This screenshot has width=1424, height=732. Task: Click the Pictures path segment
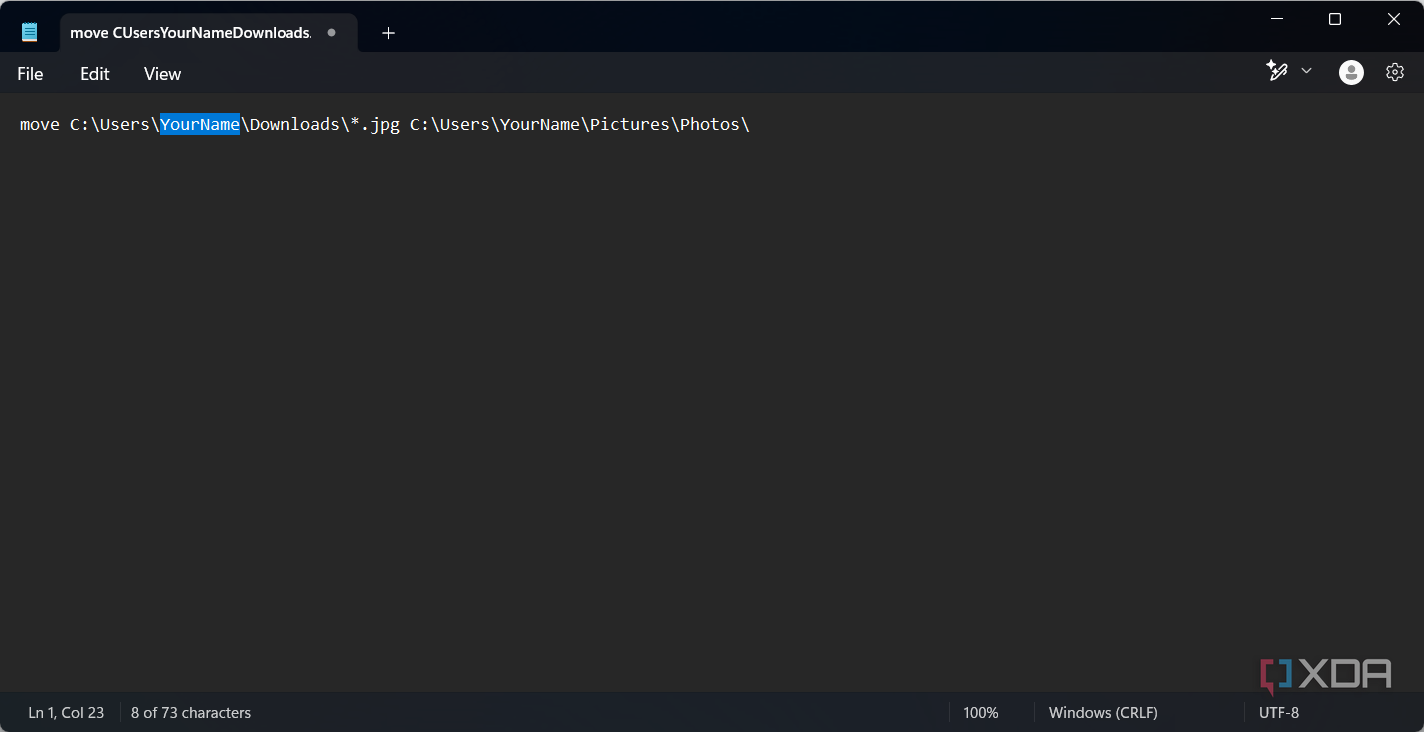(x=629, y=124)
